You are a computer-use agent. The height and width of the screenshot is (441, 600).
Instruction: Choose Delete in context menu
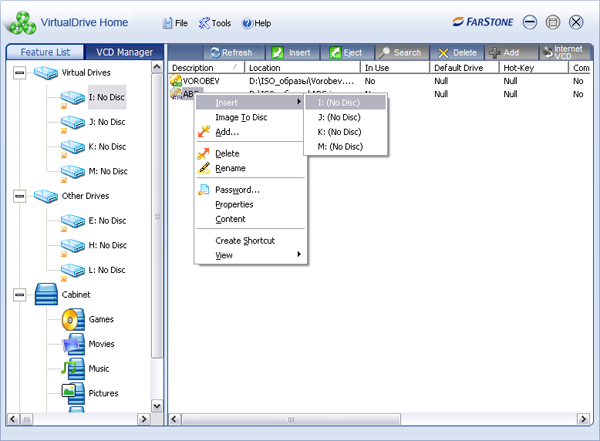(x=250, y=154)
